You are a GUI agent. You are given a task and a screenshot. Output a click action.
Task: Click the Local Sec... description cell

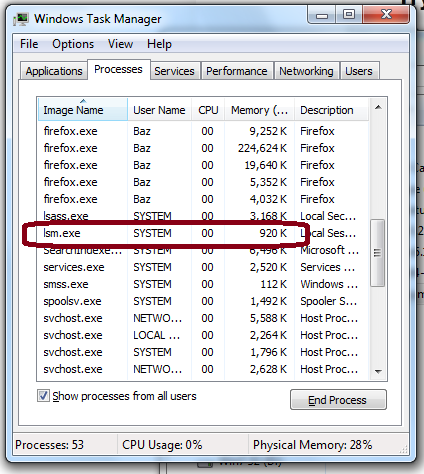pyautogui.click(x=328, y=216)
